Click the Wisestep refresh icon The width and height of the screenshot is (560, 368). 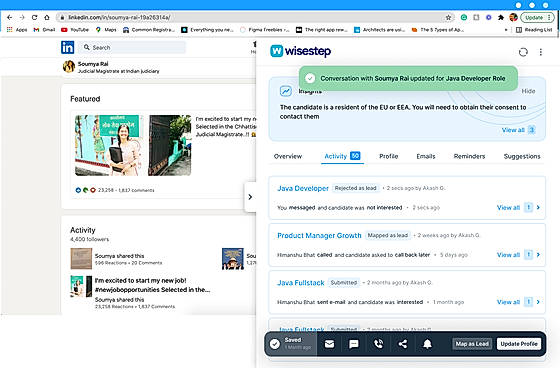coord(523,52)
